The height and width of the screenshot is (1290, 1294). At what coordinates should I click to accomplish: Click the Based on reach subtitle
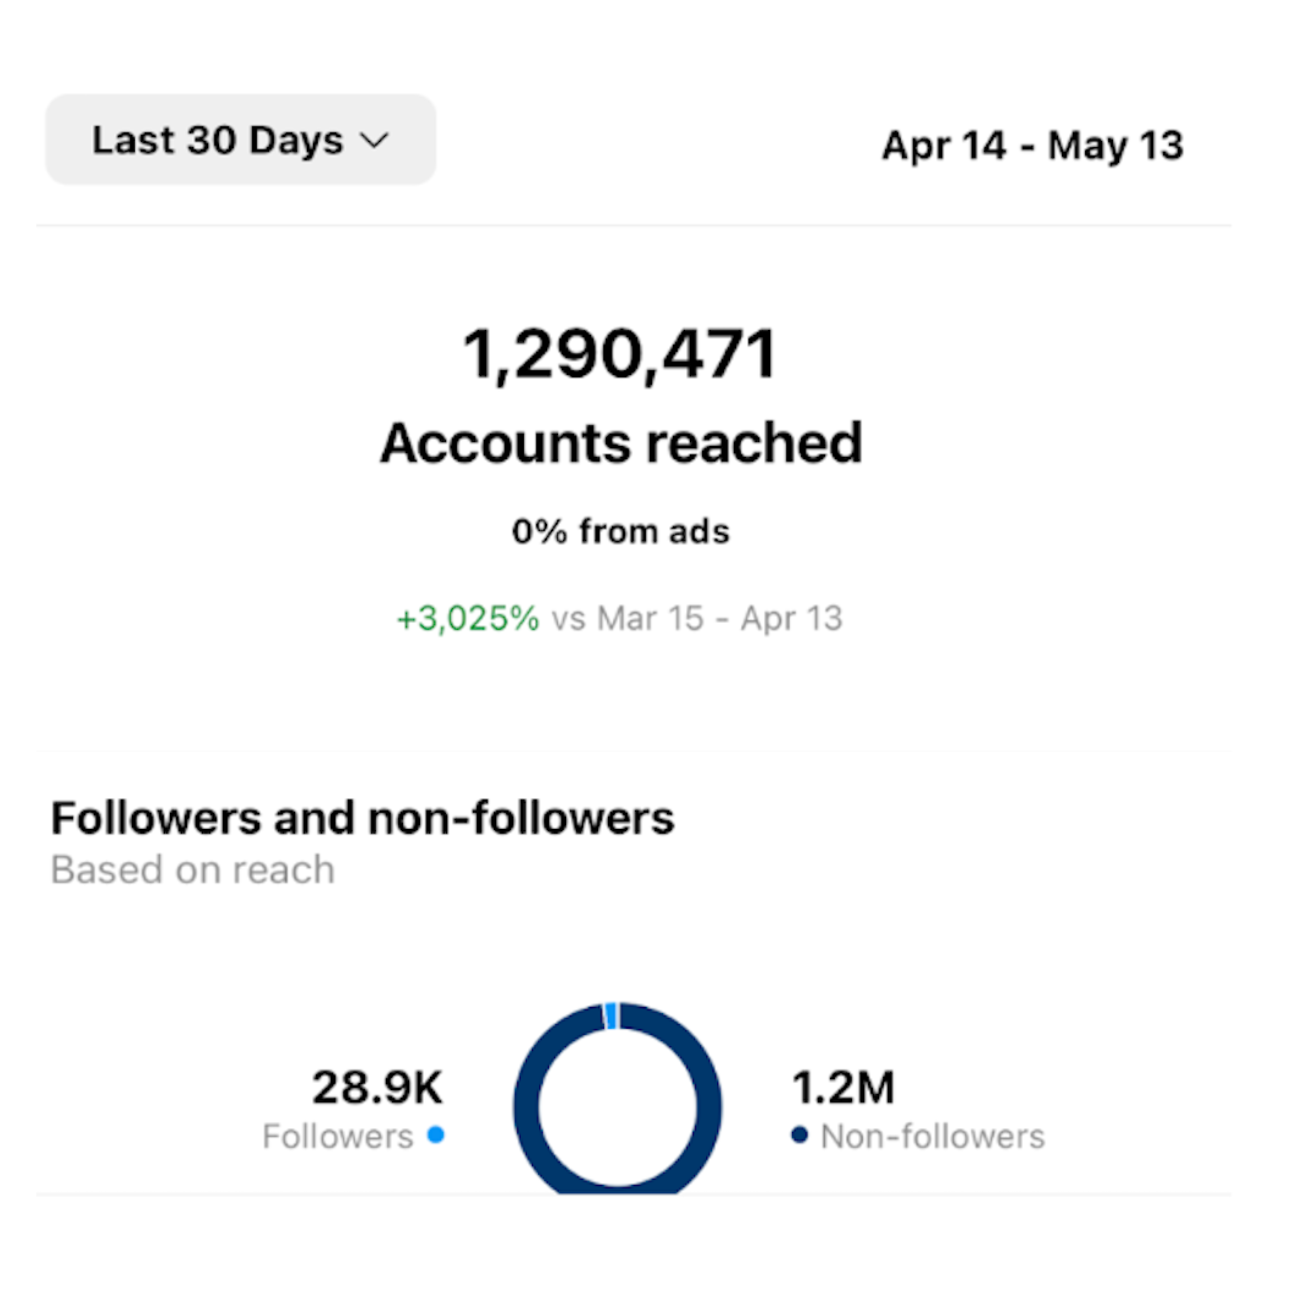click(192, 870)
